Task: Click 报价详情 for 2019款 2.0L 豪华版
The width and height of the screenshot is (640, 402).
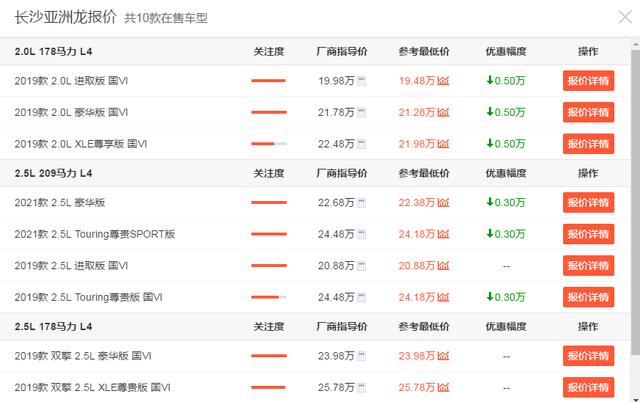Action: 588,112
